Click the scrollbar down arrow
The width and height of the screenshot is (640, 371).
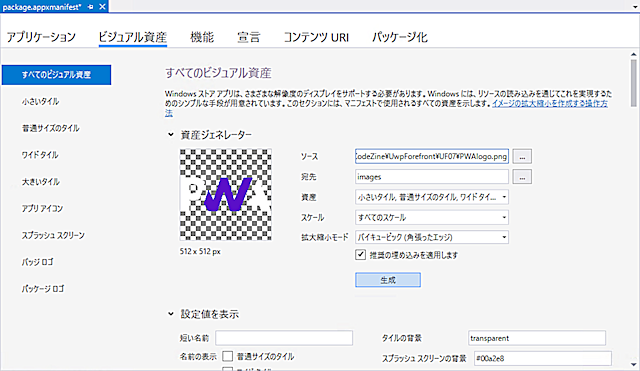[x=633, y=364]
